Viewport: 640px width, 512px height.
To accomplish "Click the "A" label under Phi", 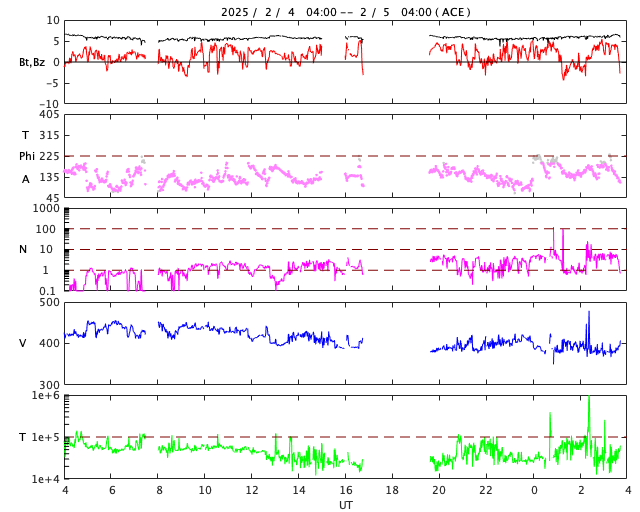I will coord(26,179).
